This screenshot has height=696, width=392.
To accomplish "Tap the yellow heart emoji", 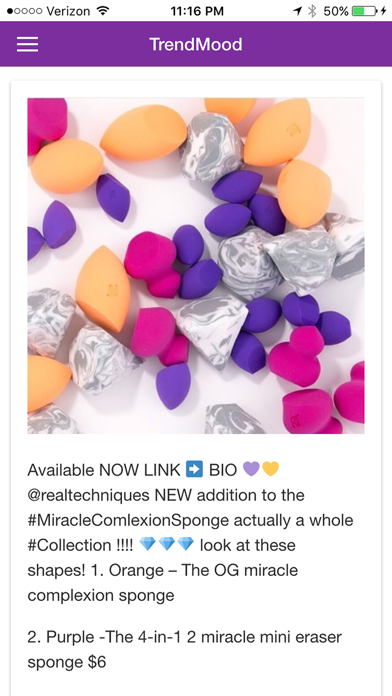I will (270, 469).
